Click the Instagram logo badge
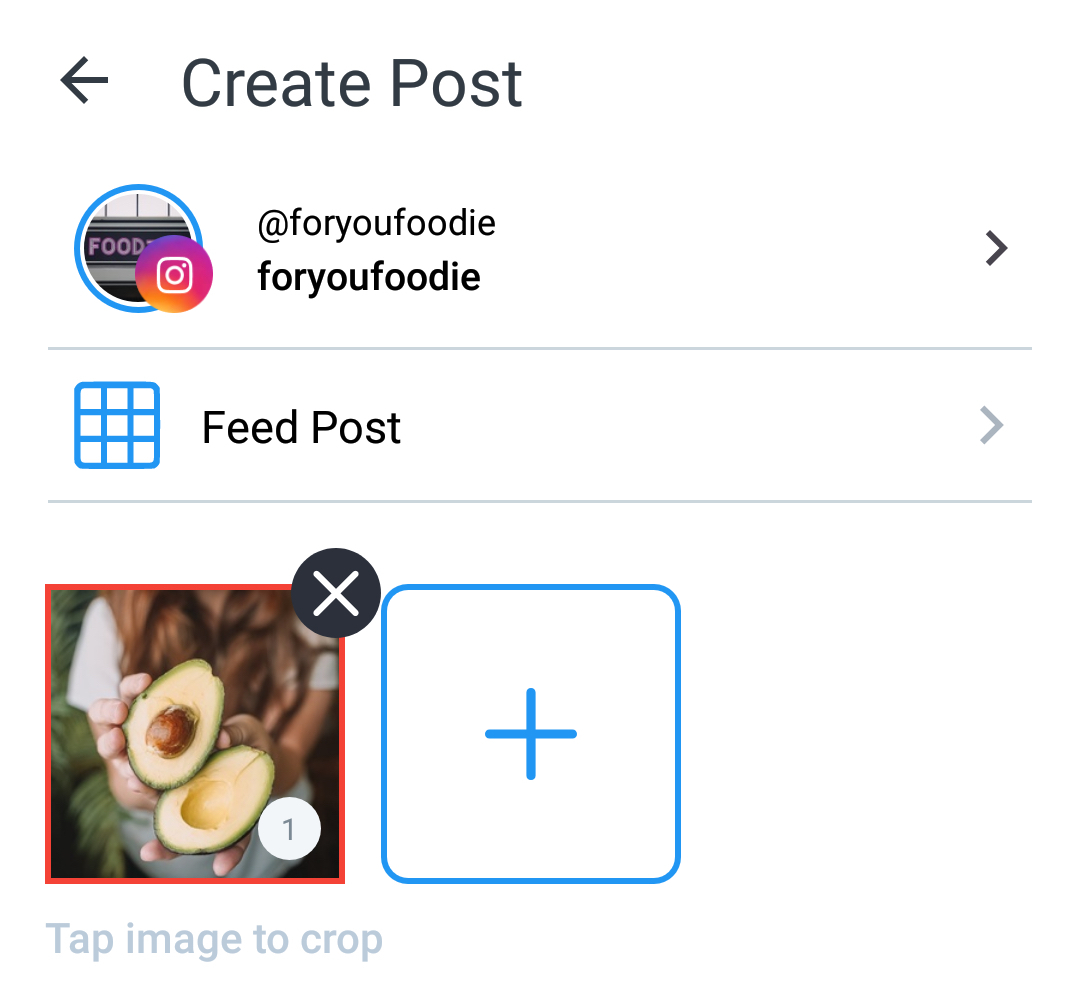Screen dimensions: 1080x989 point(174,274)
